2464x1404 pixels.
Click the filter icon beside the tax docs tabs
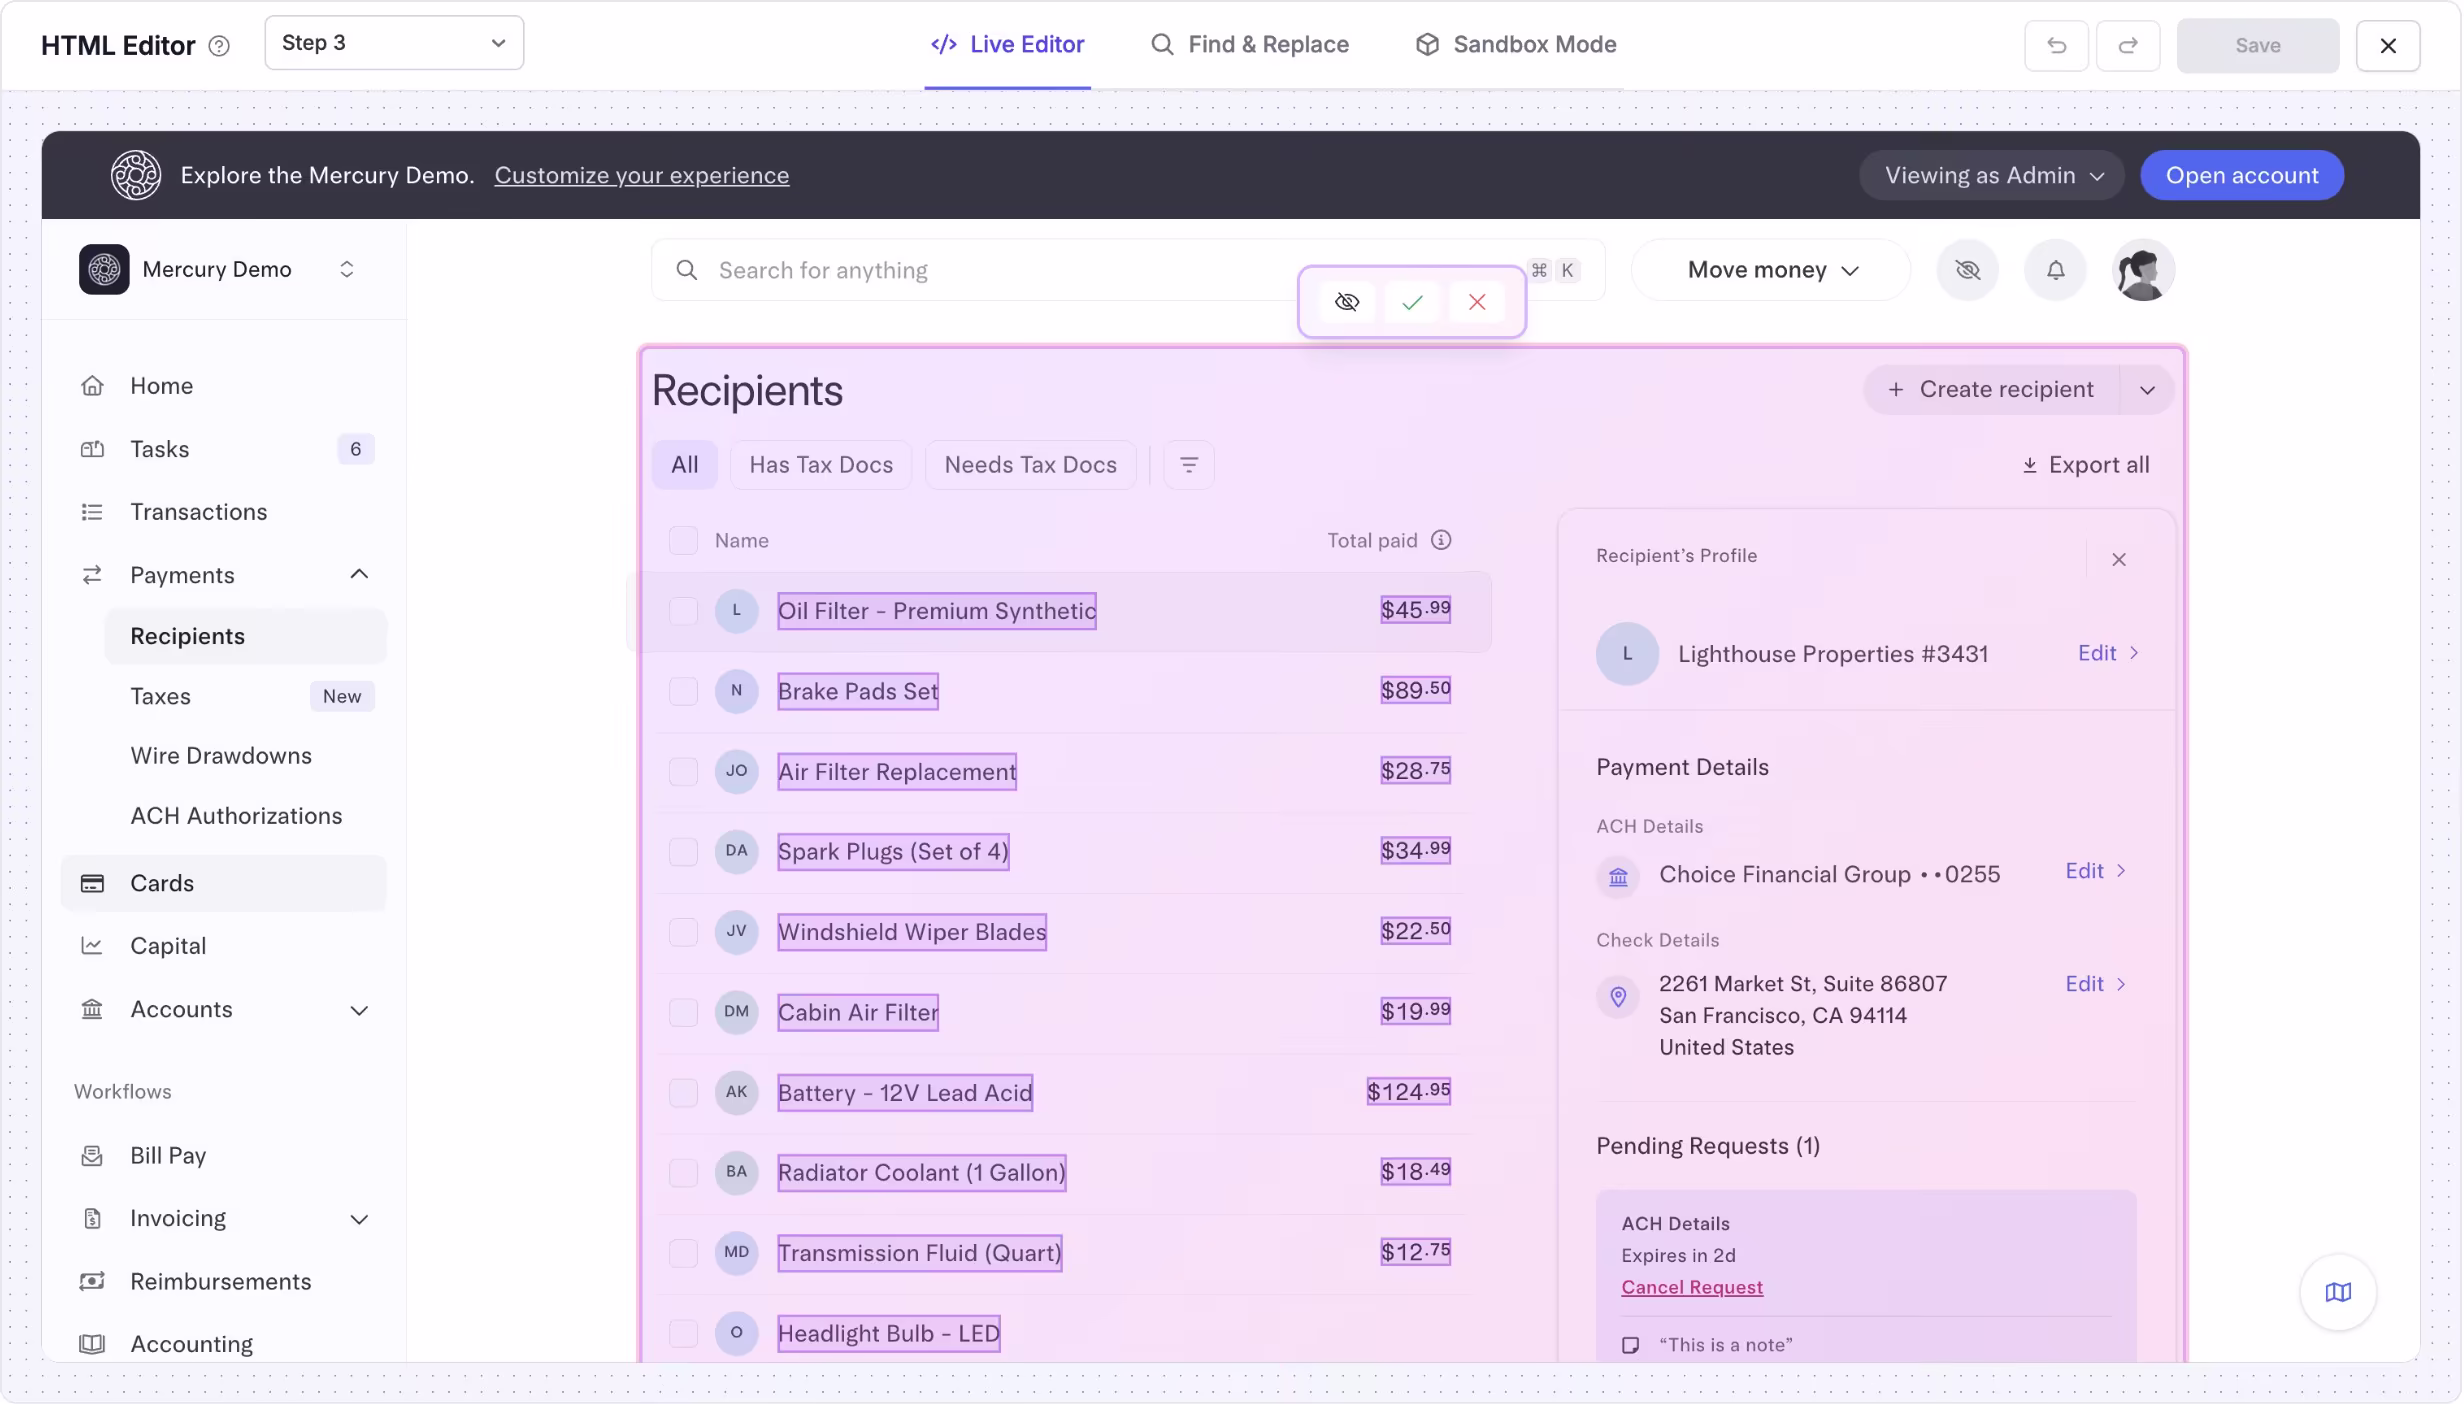tap(1189, 464)
